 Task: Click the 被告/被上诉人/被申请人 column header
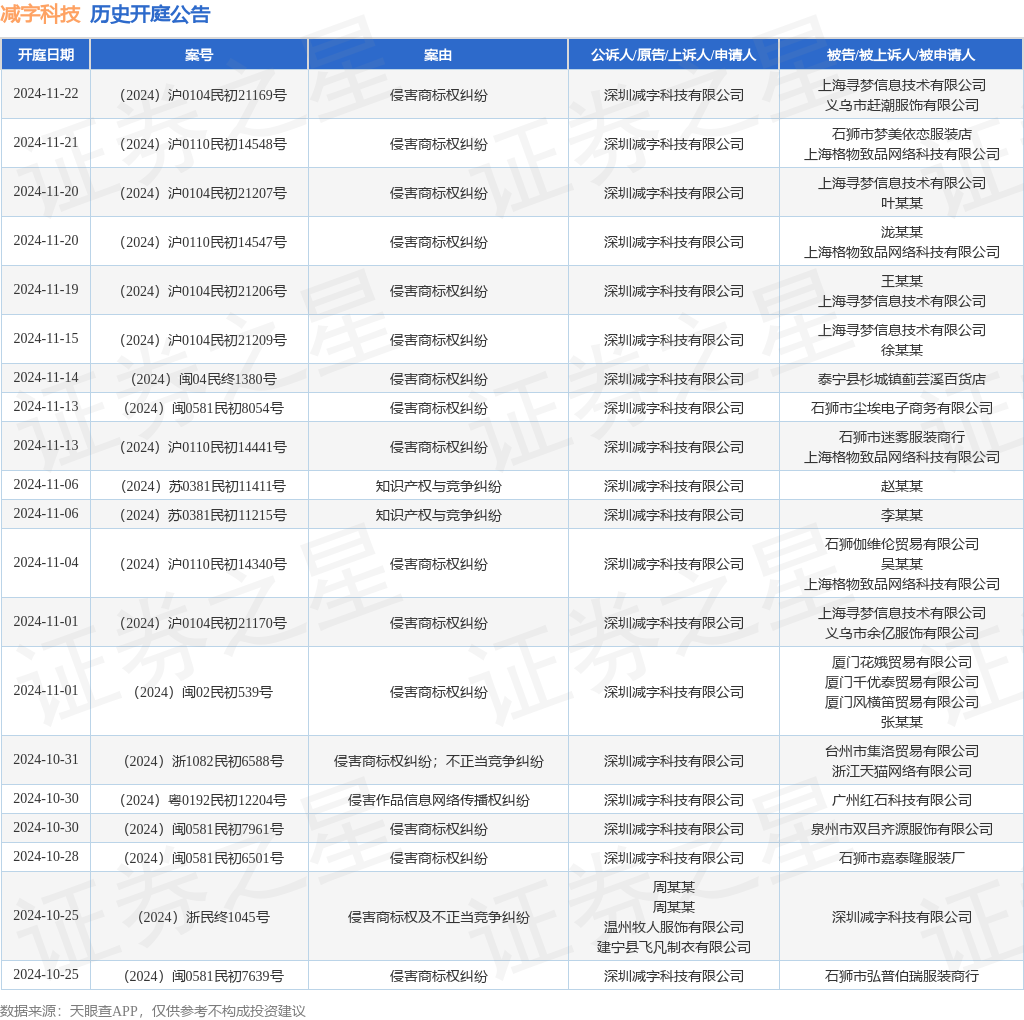901,55
